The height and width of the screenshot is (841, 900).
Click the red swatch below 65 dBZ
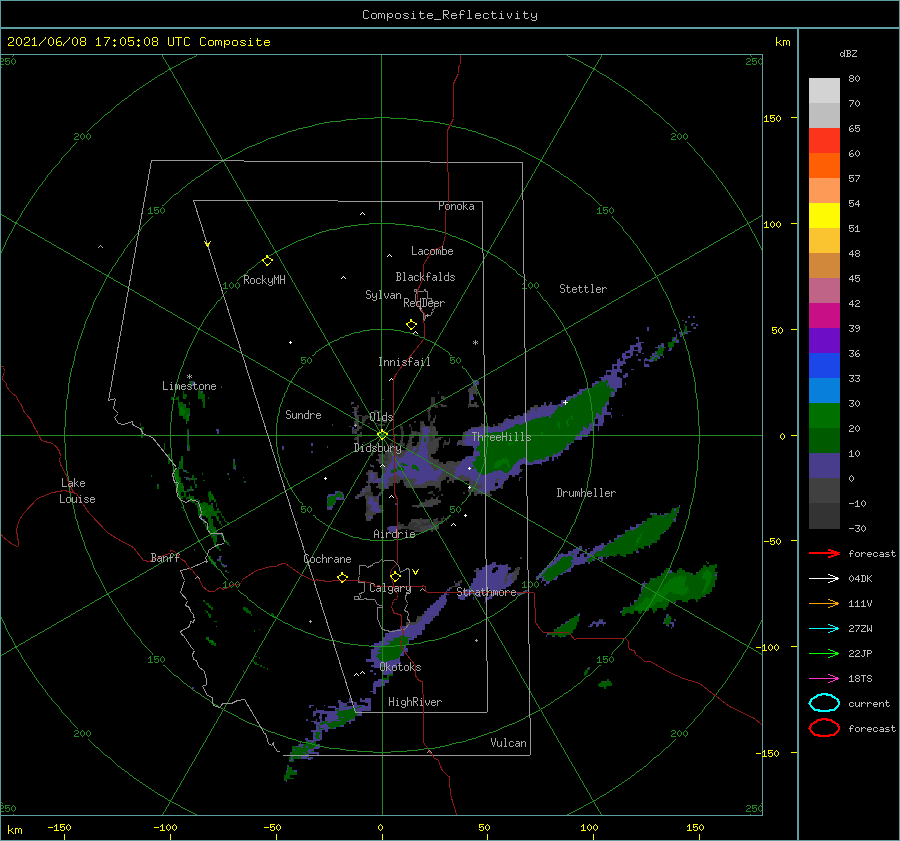[x=824, y=140]
